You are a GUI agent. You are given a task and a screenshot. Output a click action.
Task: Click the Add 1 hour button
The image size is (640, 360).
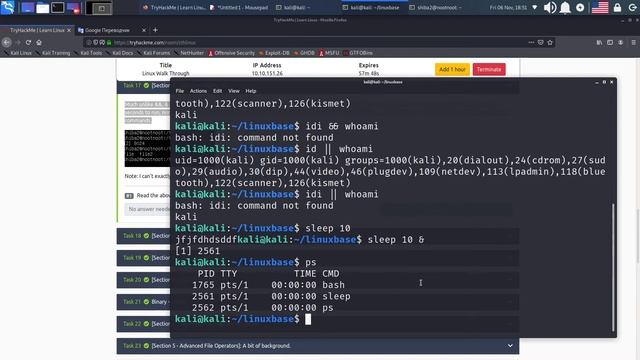pyautogui.click(x=452, y=69)
